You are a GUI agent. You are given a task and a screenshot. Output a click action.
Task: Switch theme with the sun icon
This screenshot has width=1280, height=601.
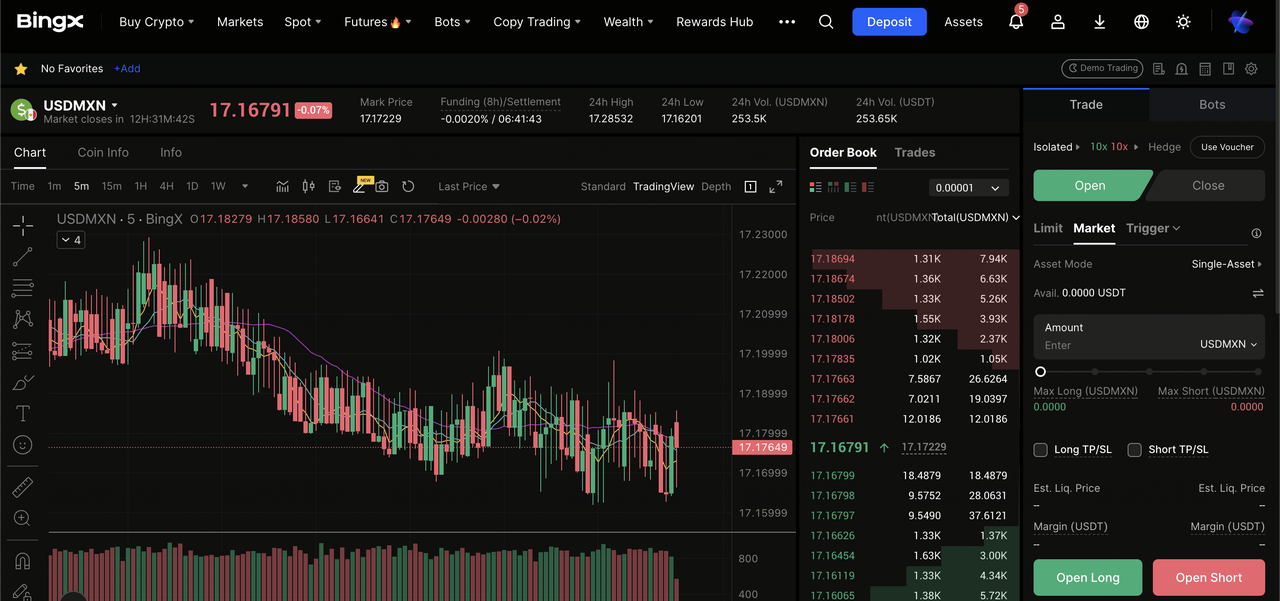point(1184,22)
